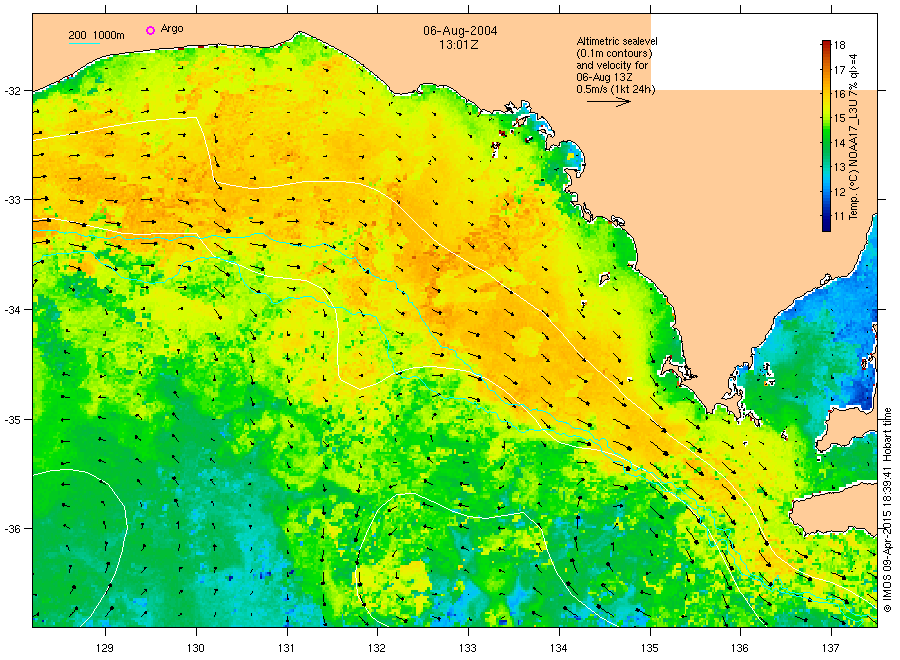900x660 pixels.
Task: Click the '13' label on the colorbar
Action: pos(839,168)
